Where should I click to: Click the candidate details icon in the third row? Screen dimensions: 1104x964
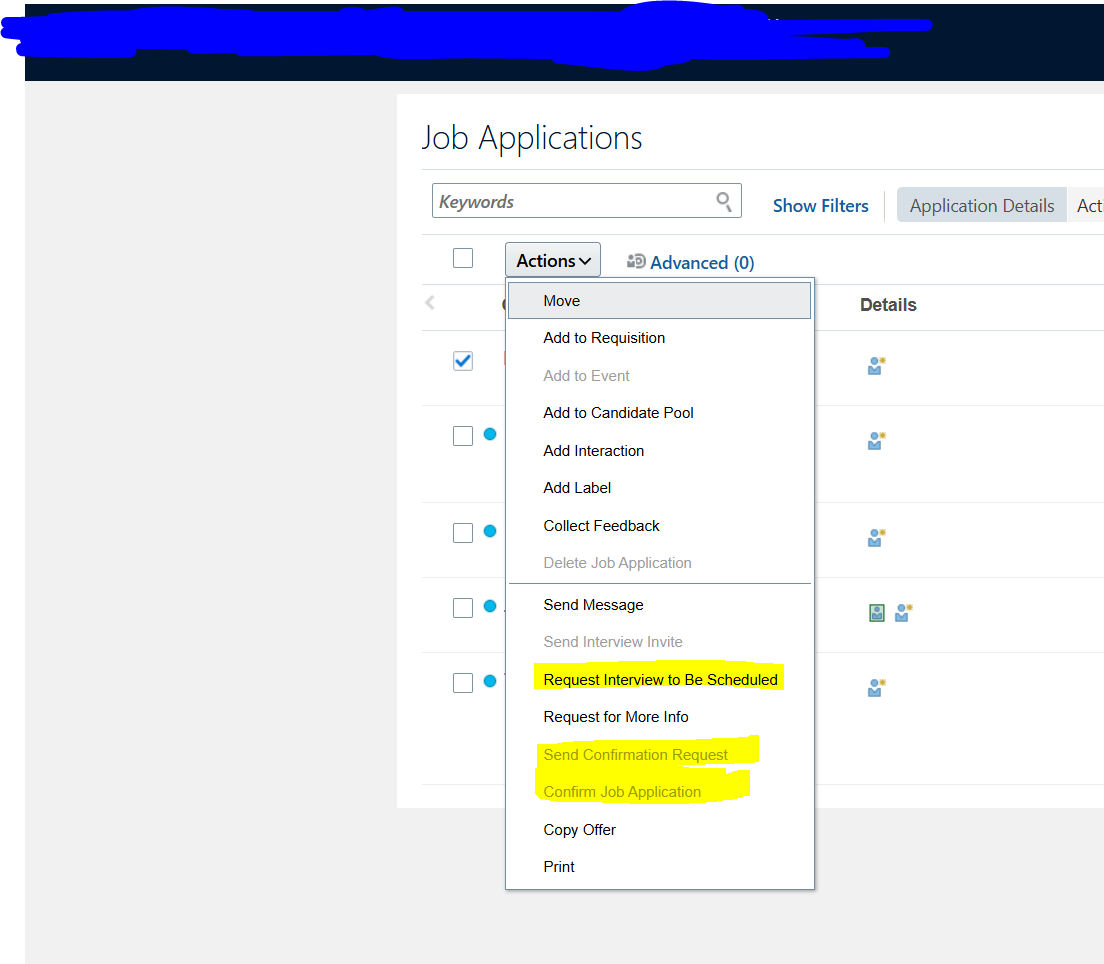coord(875,537)
